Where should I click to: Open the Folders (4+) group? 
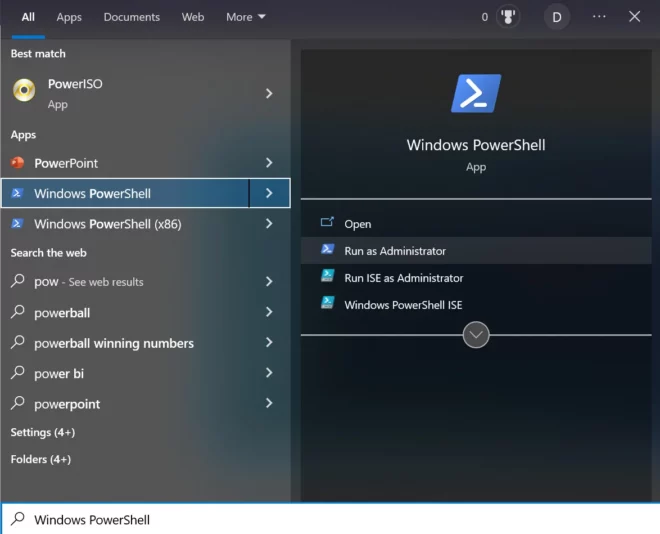pos(41,459)
